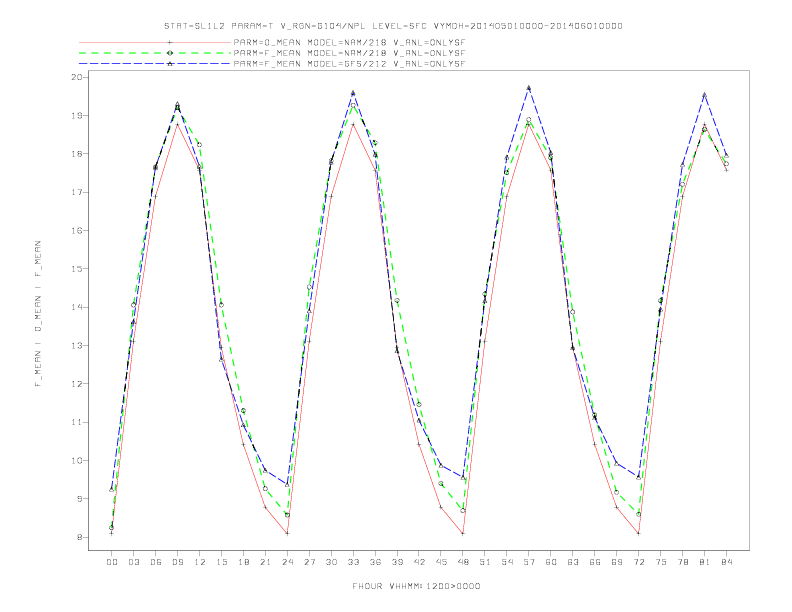The image size is (792, 612).
Task: Click y-axis tick value 9
Action: coord(79,499)
